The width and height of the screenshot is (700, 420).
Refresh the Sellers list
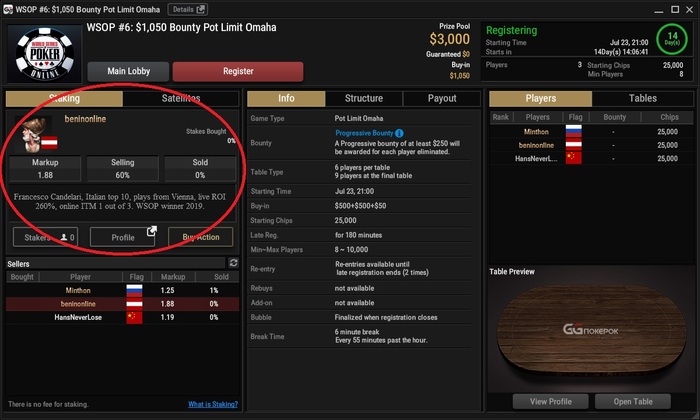coord(233,263)
